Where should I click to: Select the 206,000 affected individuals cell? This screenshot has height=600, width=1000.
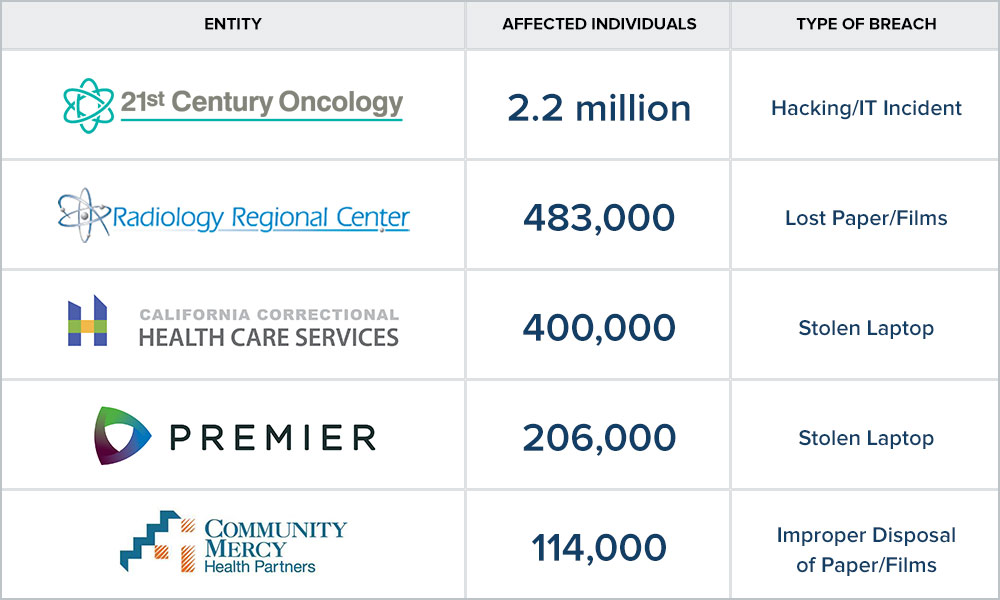[x=599, y=437]
